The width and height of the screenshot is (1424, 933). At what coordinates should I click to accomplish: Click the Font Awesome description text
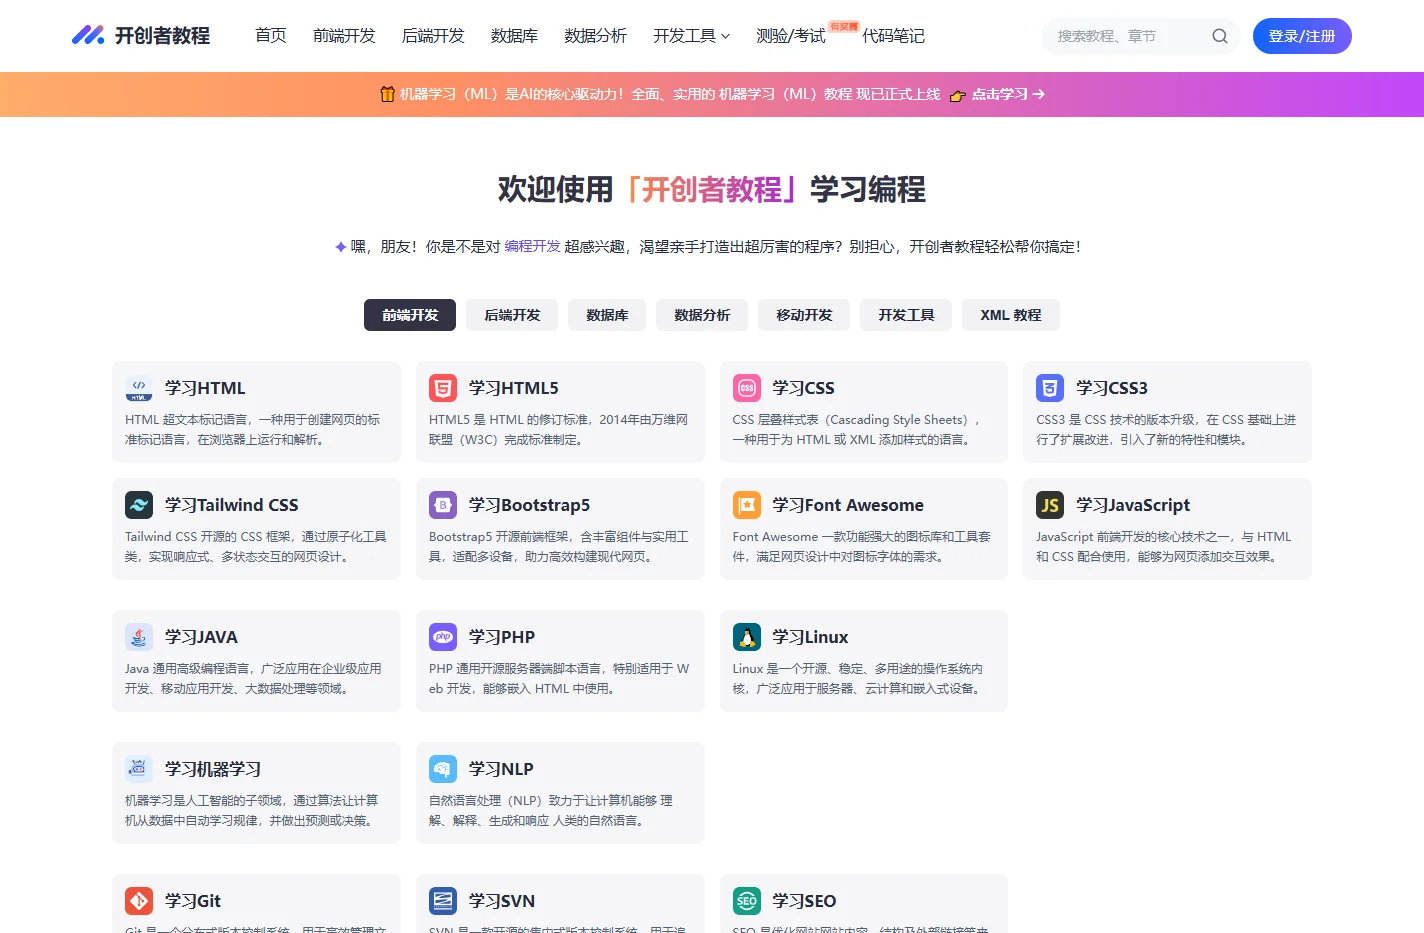(x=862, y=547)
